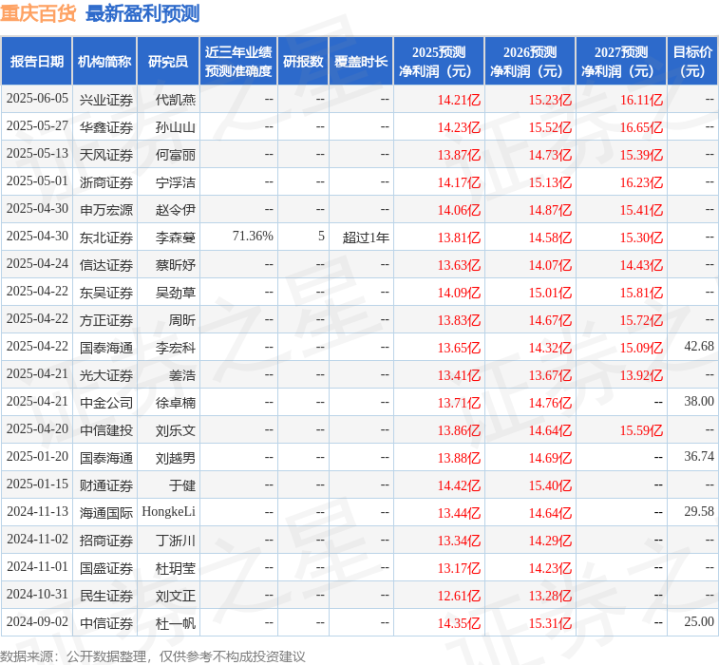Select the 方正证券 institution cell

[106, 320]
